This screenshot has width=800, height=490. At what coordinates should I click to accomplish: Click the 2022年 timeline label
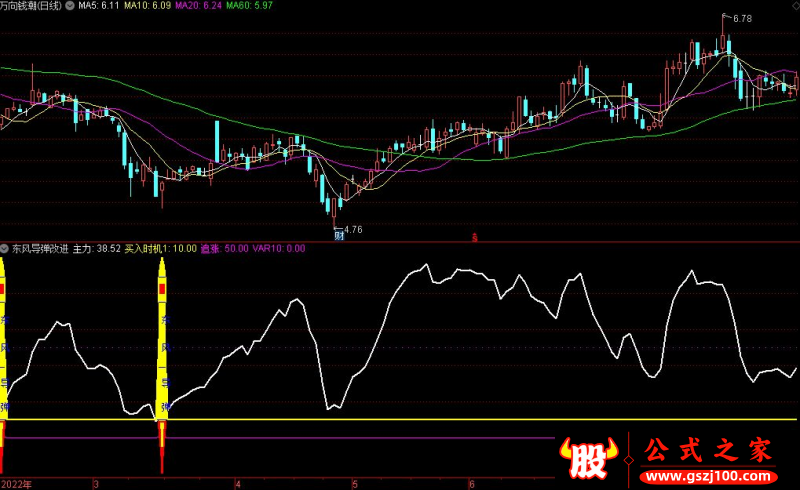tap(16, 484)
